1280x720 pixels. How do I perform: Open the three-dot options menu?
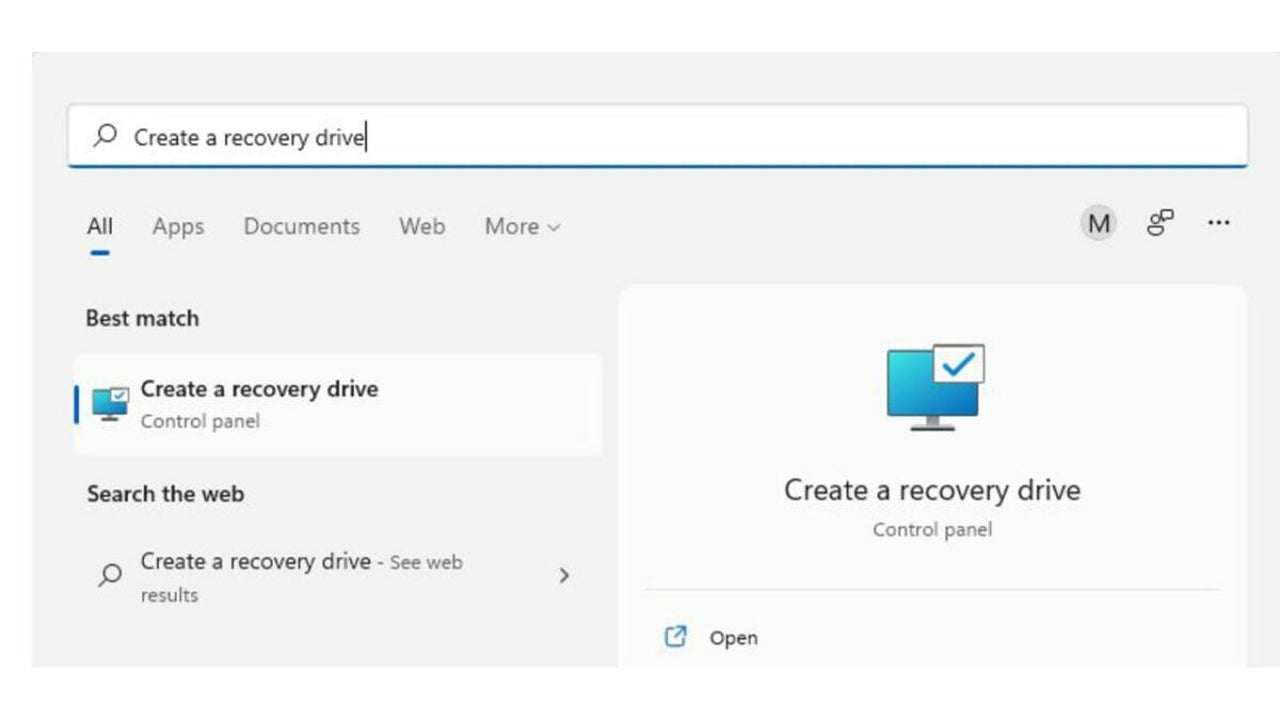(x=1218, y=223)
